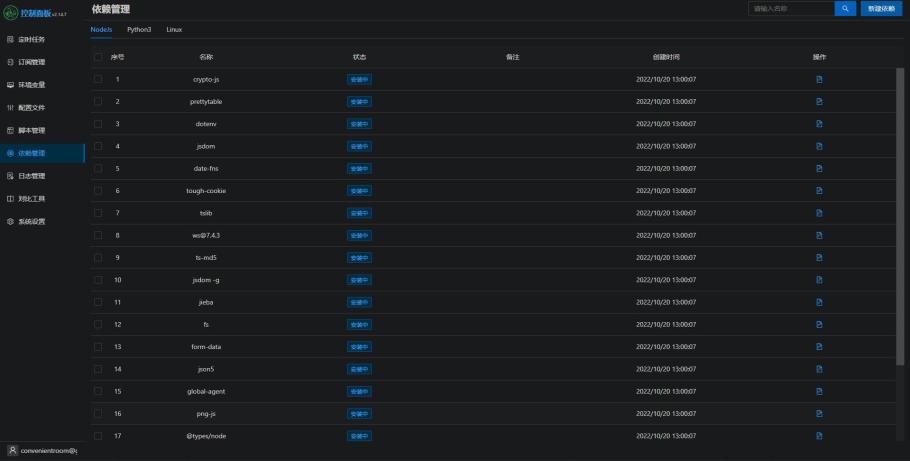
Task: Click the magnifier search button
Action: tap(845, 8)
